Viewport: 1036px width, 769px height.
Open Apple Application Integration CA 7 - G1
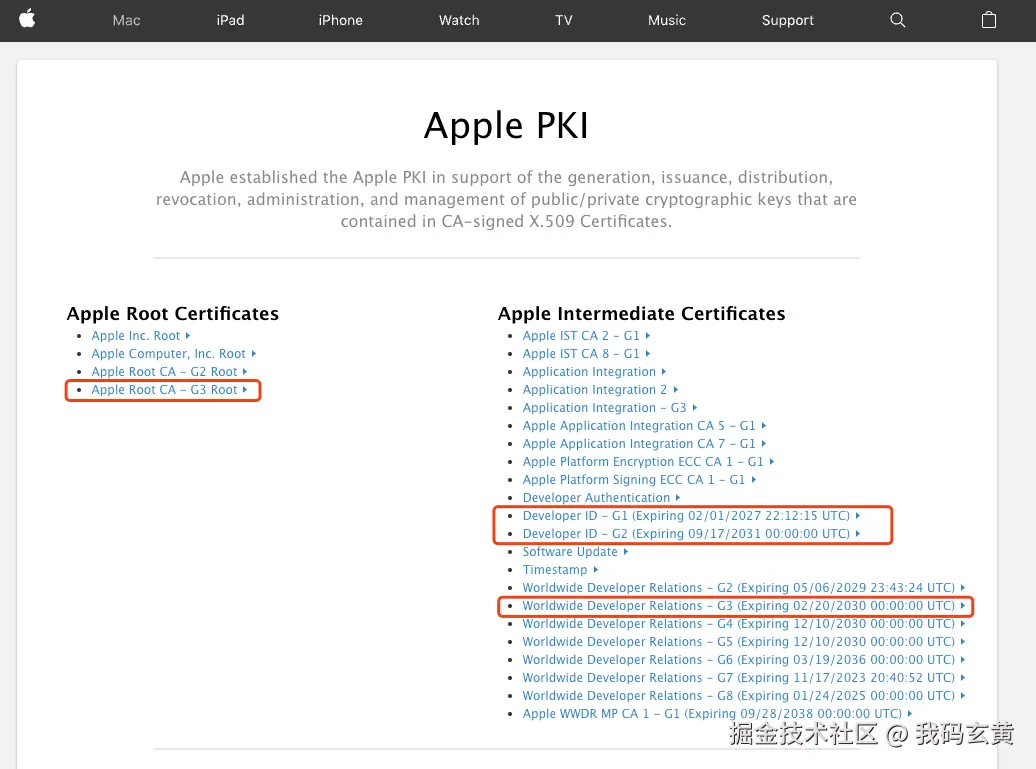click(645, 443)
